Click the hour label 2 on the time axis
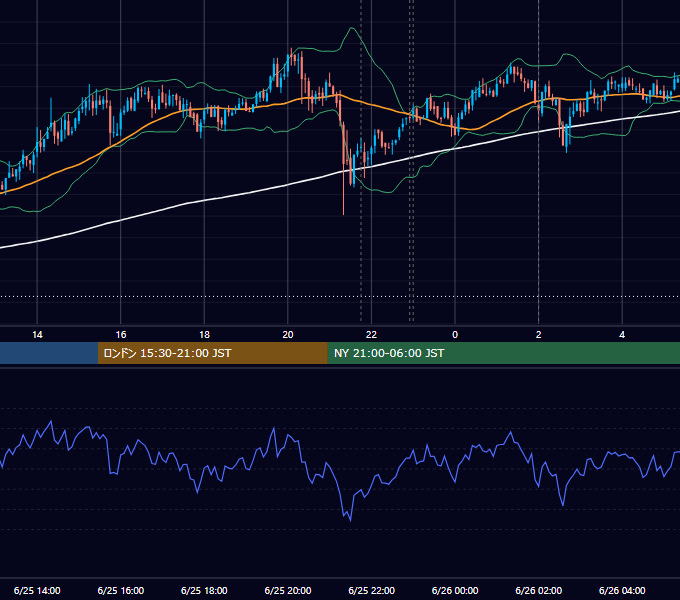680x600 pixels. pyautogui.click(x=538, y=335)
